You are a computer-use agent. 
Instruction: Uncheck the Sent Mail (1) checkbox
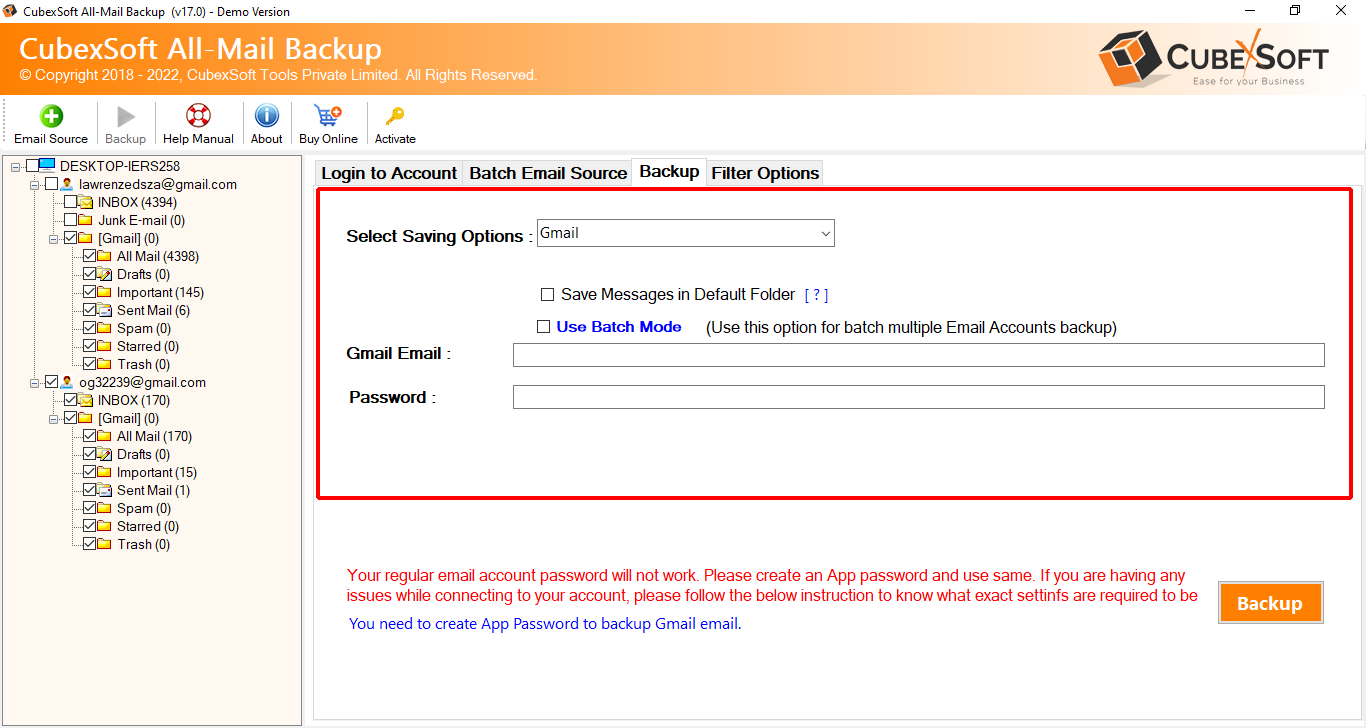(90, 490)
